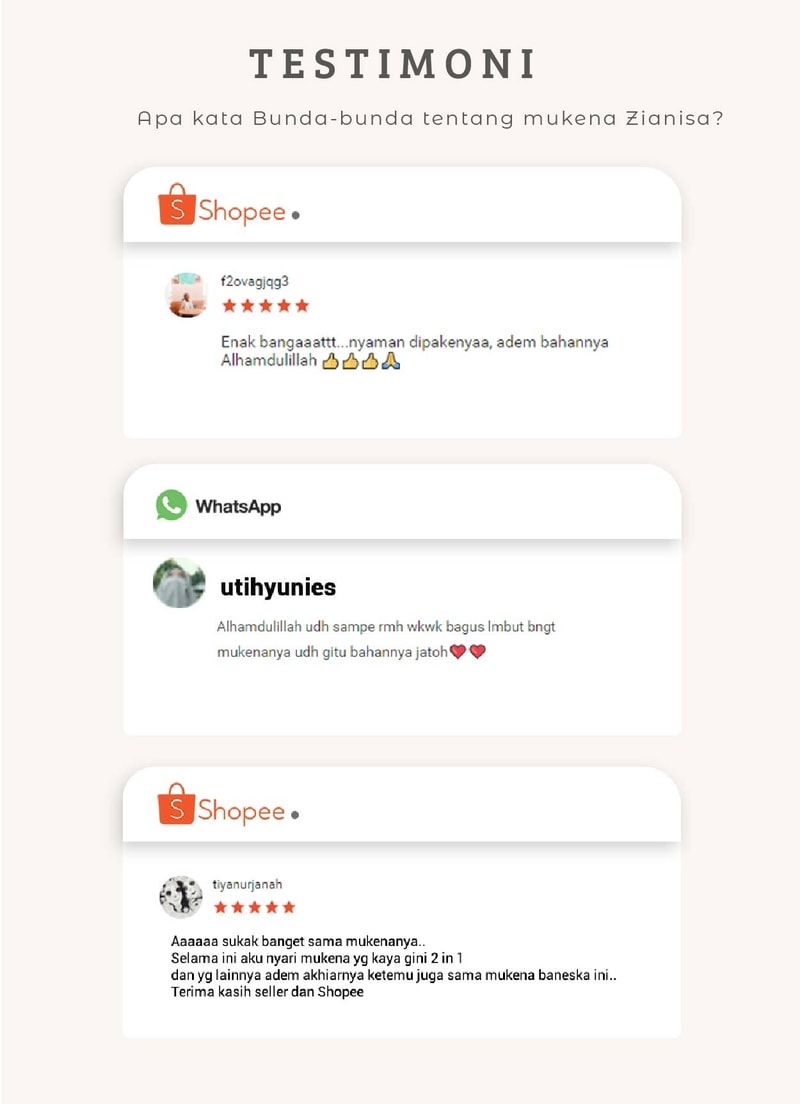
Task: Open tiyanurjanah profile avatar
Action: [181, 897]
